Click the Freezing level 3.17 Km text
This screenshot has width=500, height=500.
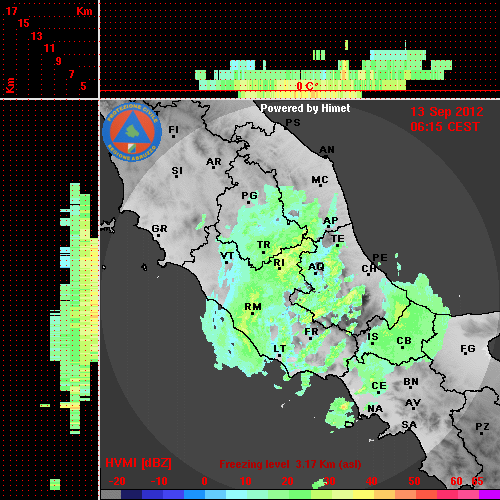click(x=290, y=464)
